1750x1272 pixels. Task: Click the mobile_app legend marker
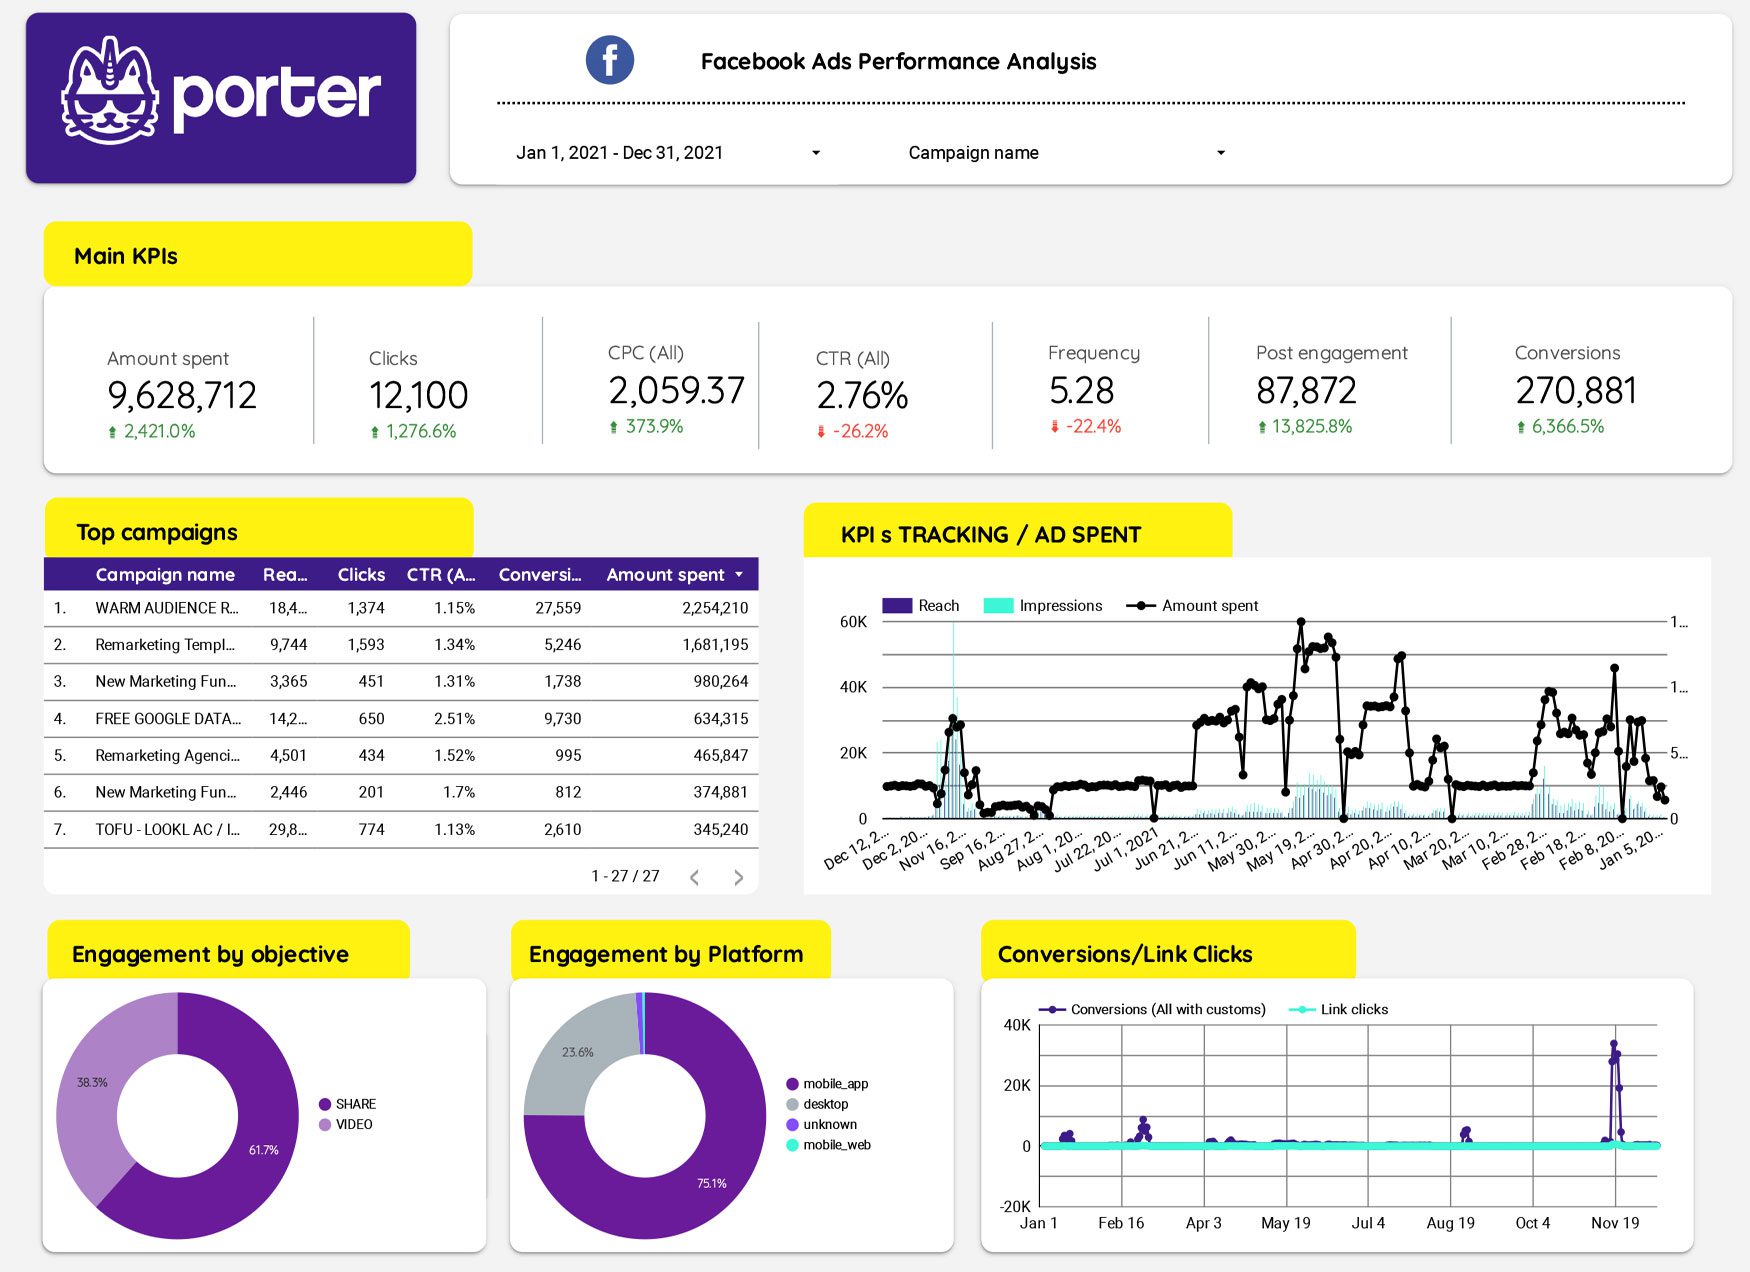point(793,1083)
